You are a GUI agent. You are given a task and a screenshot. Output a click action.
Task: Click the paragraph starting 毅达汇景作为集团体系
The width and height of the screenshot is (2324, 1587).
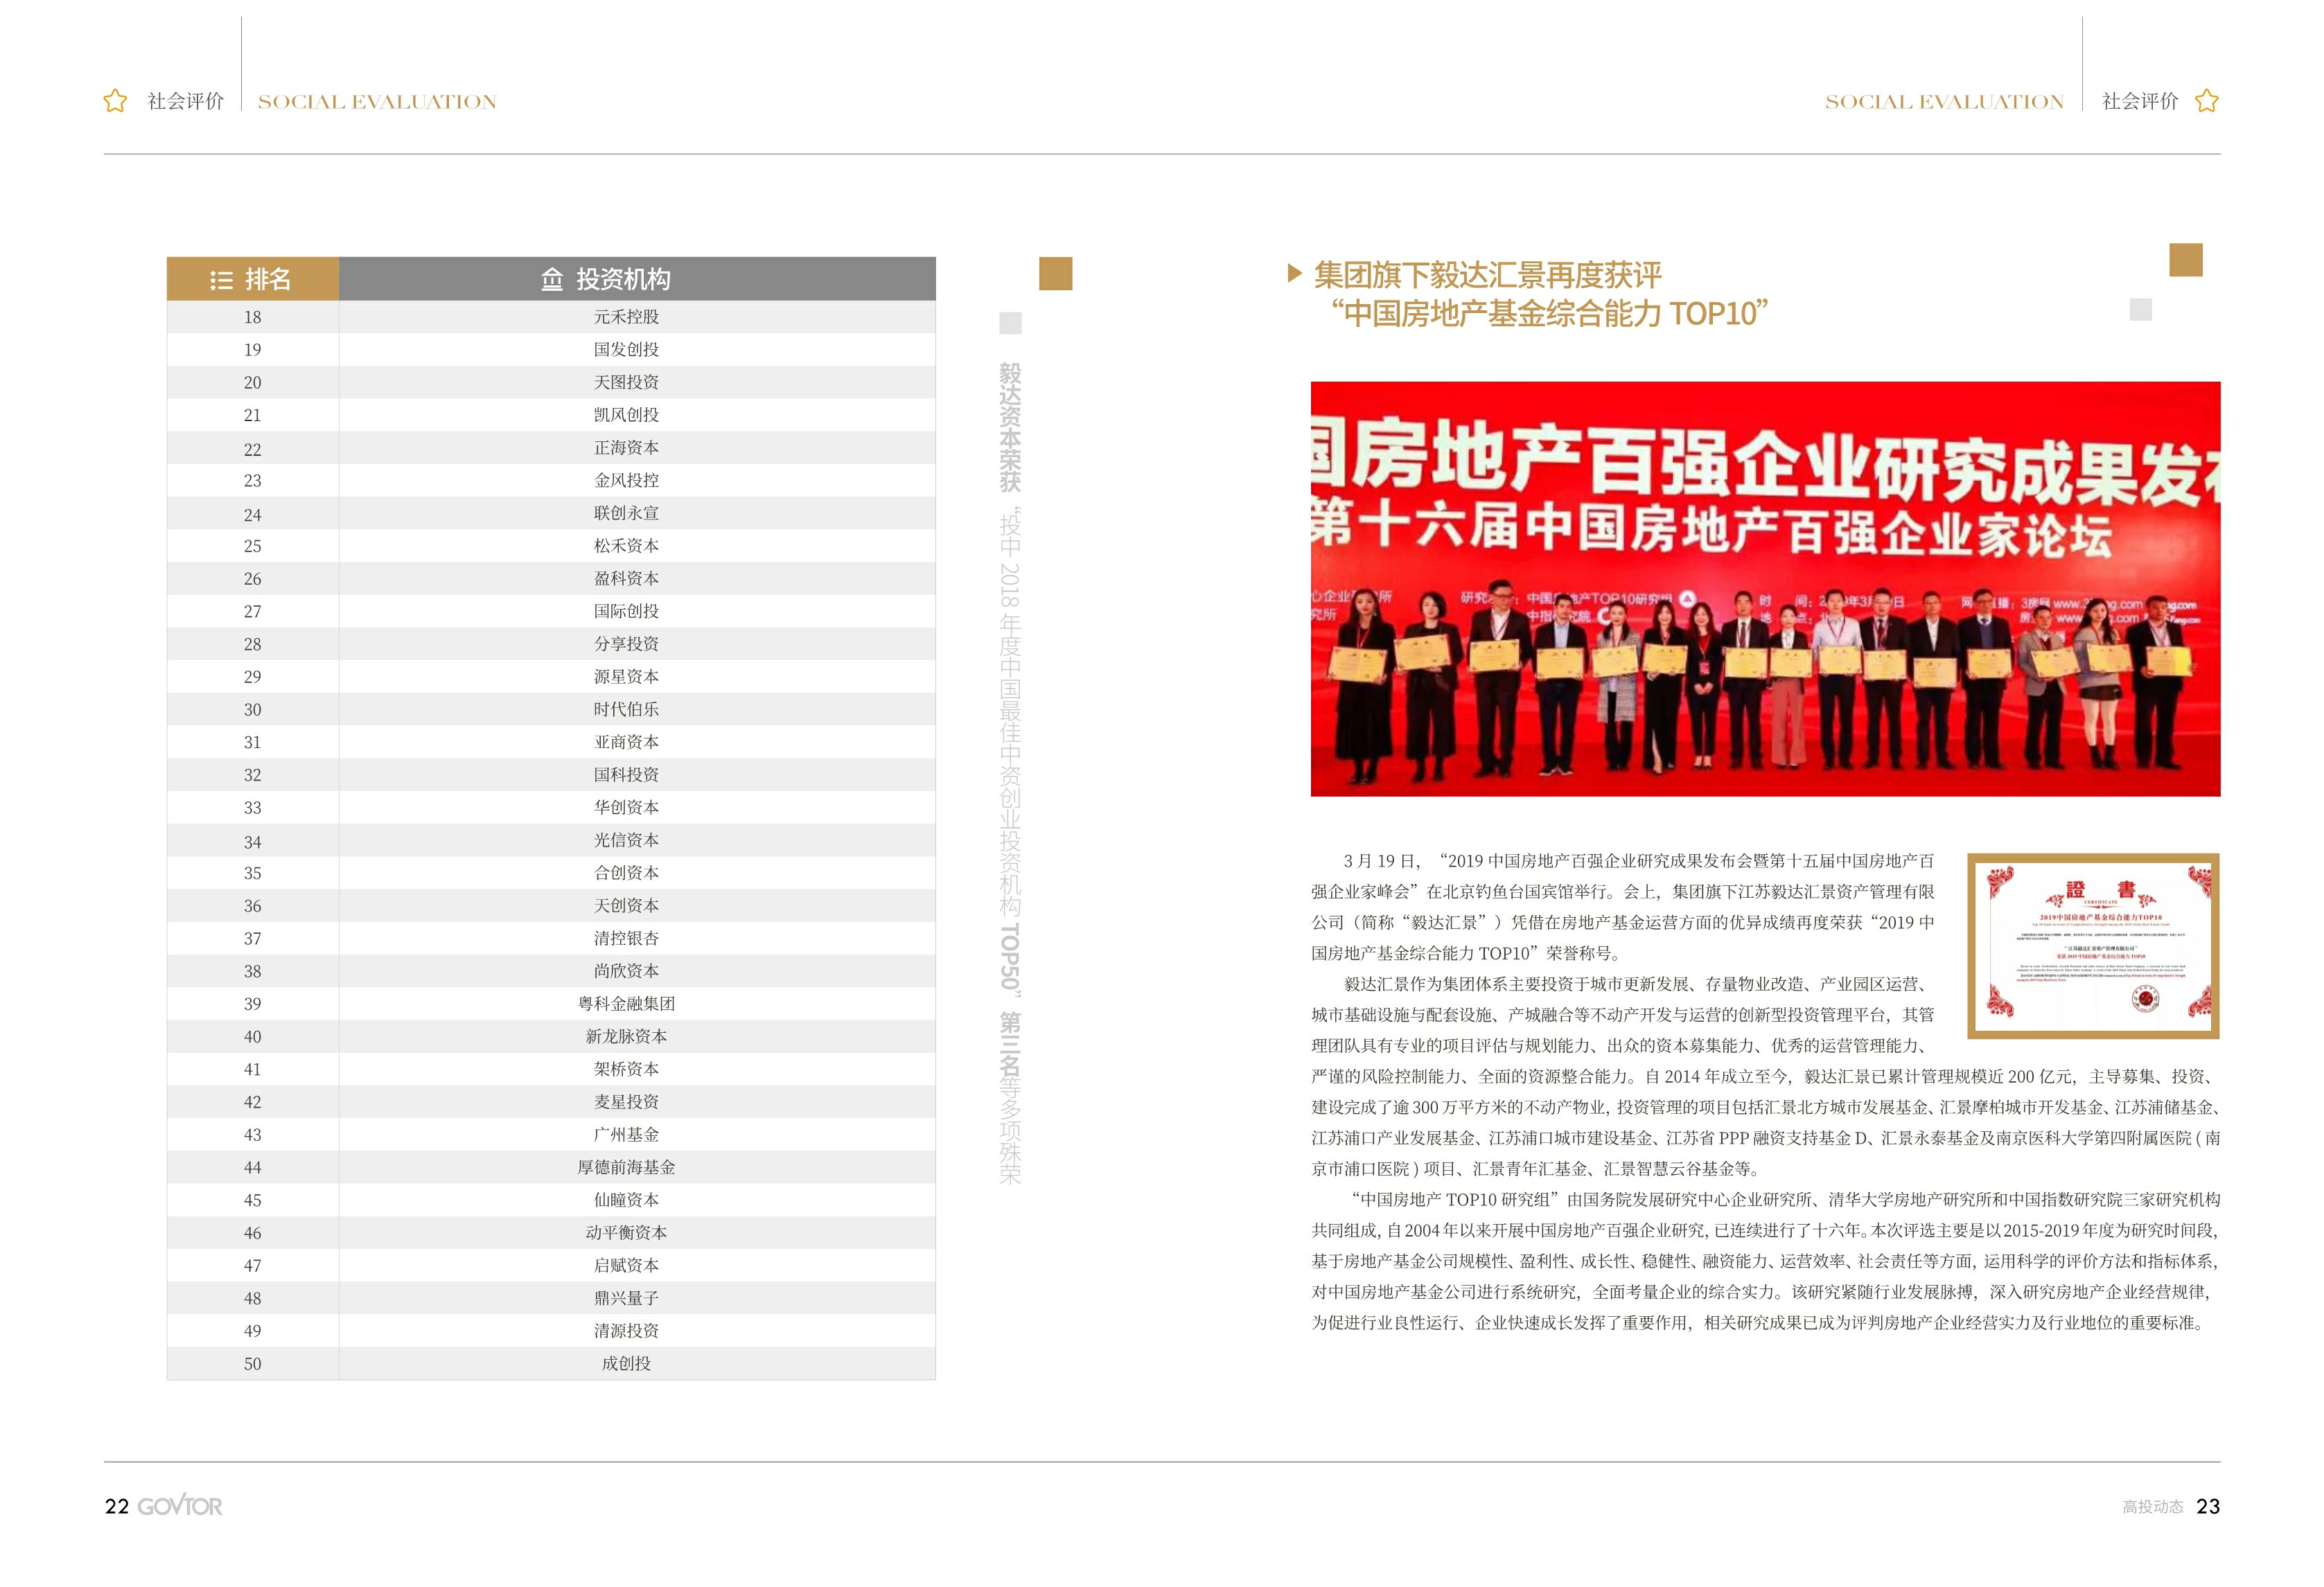[1765, 1076]
